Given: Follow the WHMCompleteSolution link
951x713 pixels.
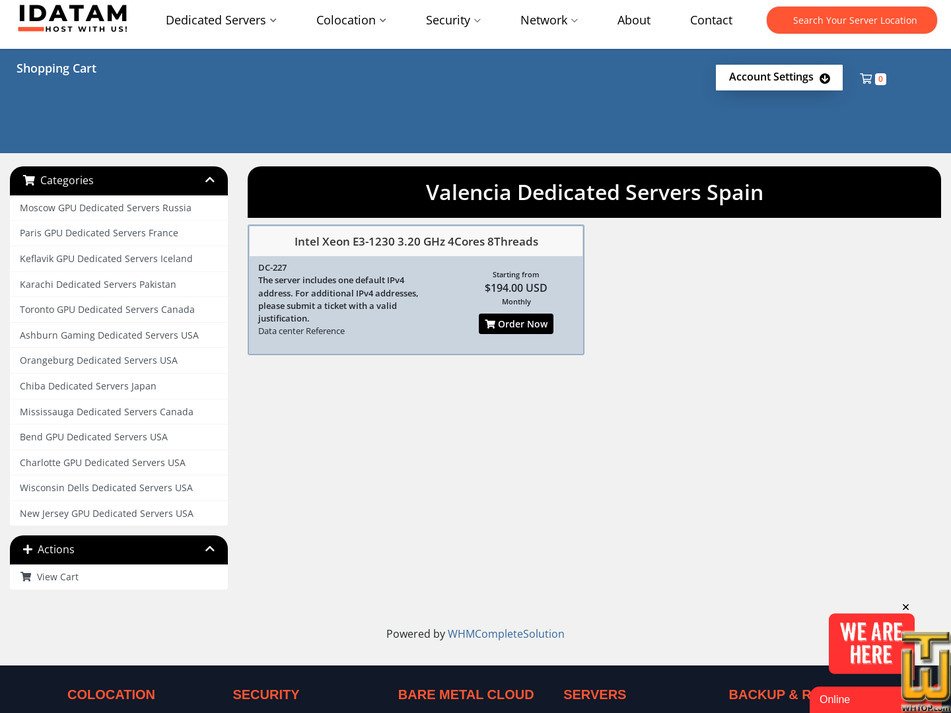Looking at the screenshot, I should coord(506,634).
